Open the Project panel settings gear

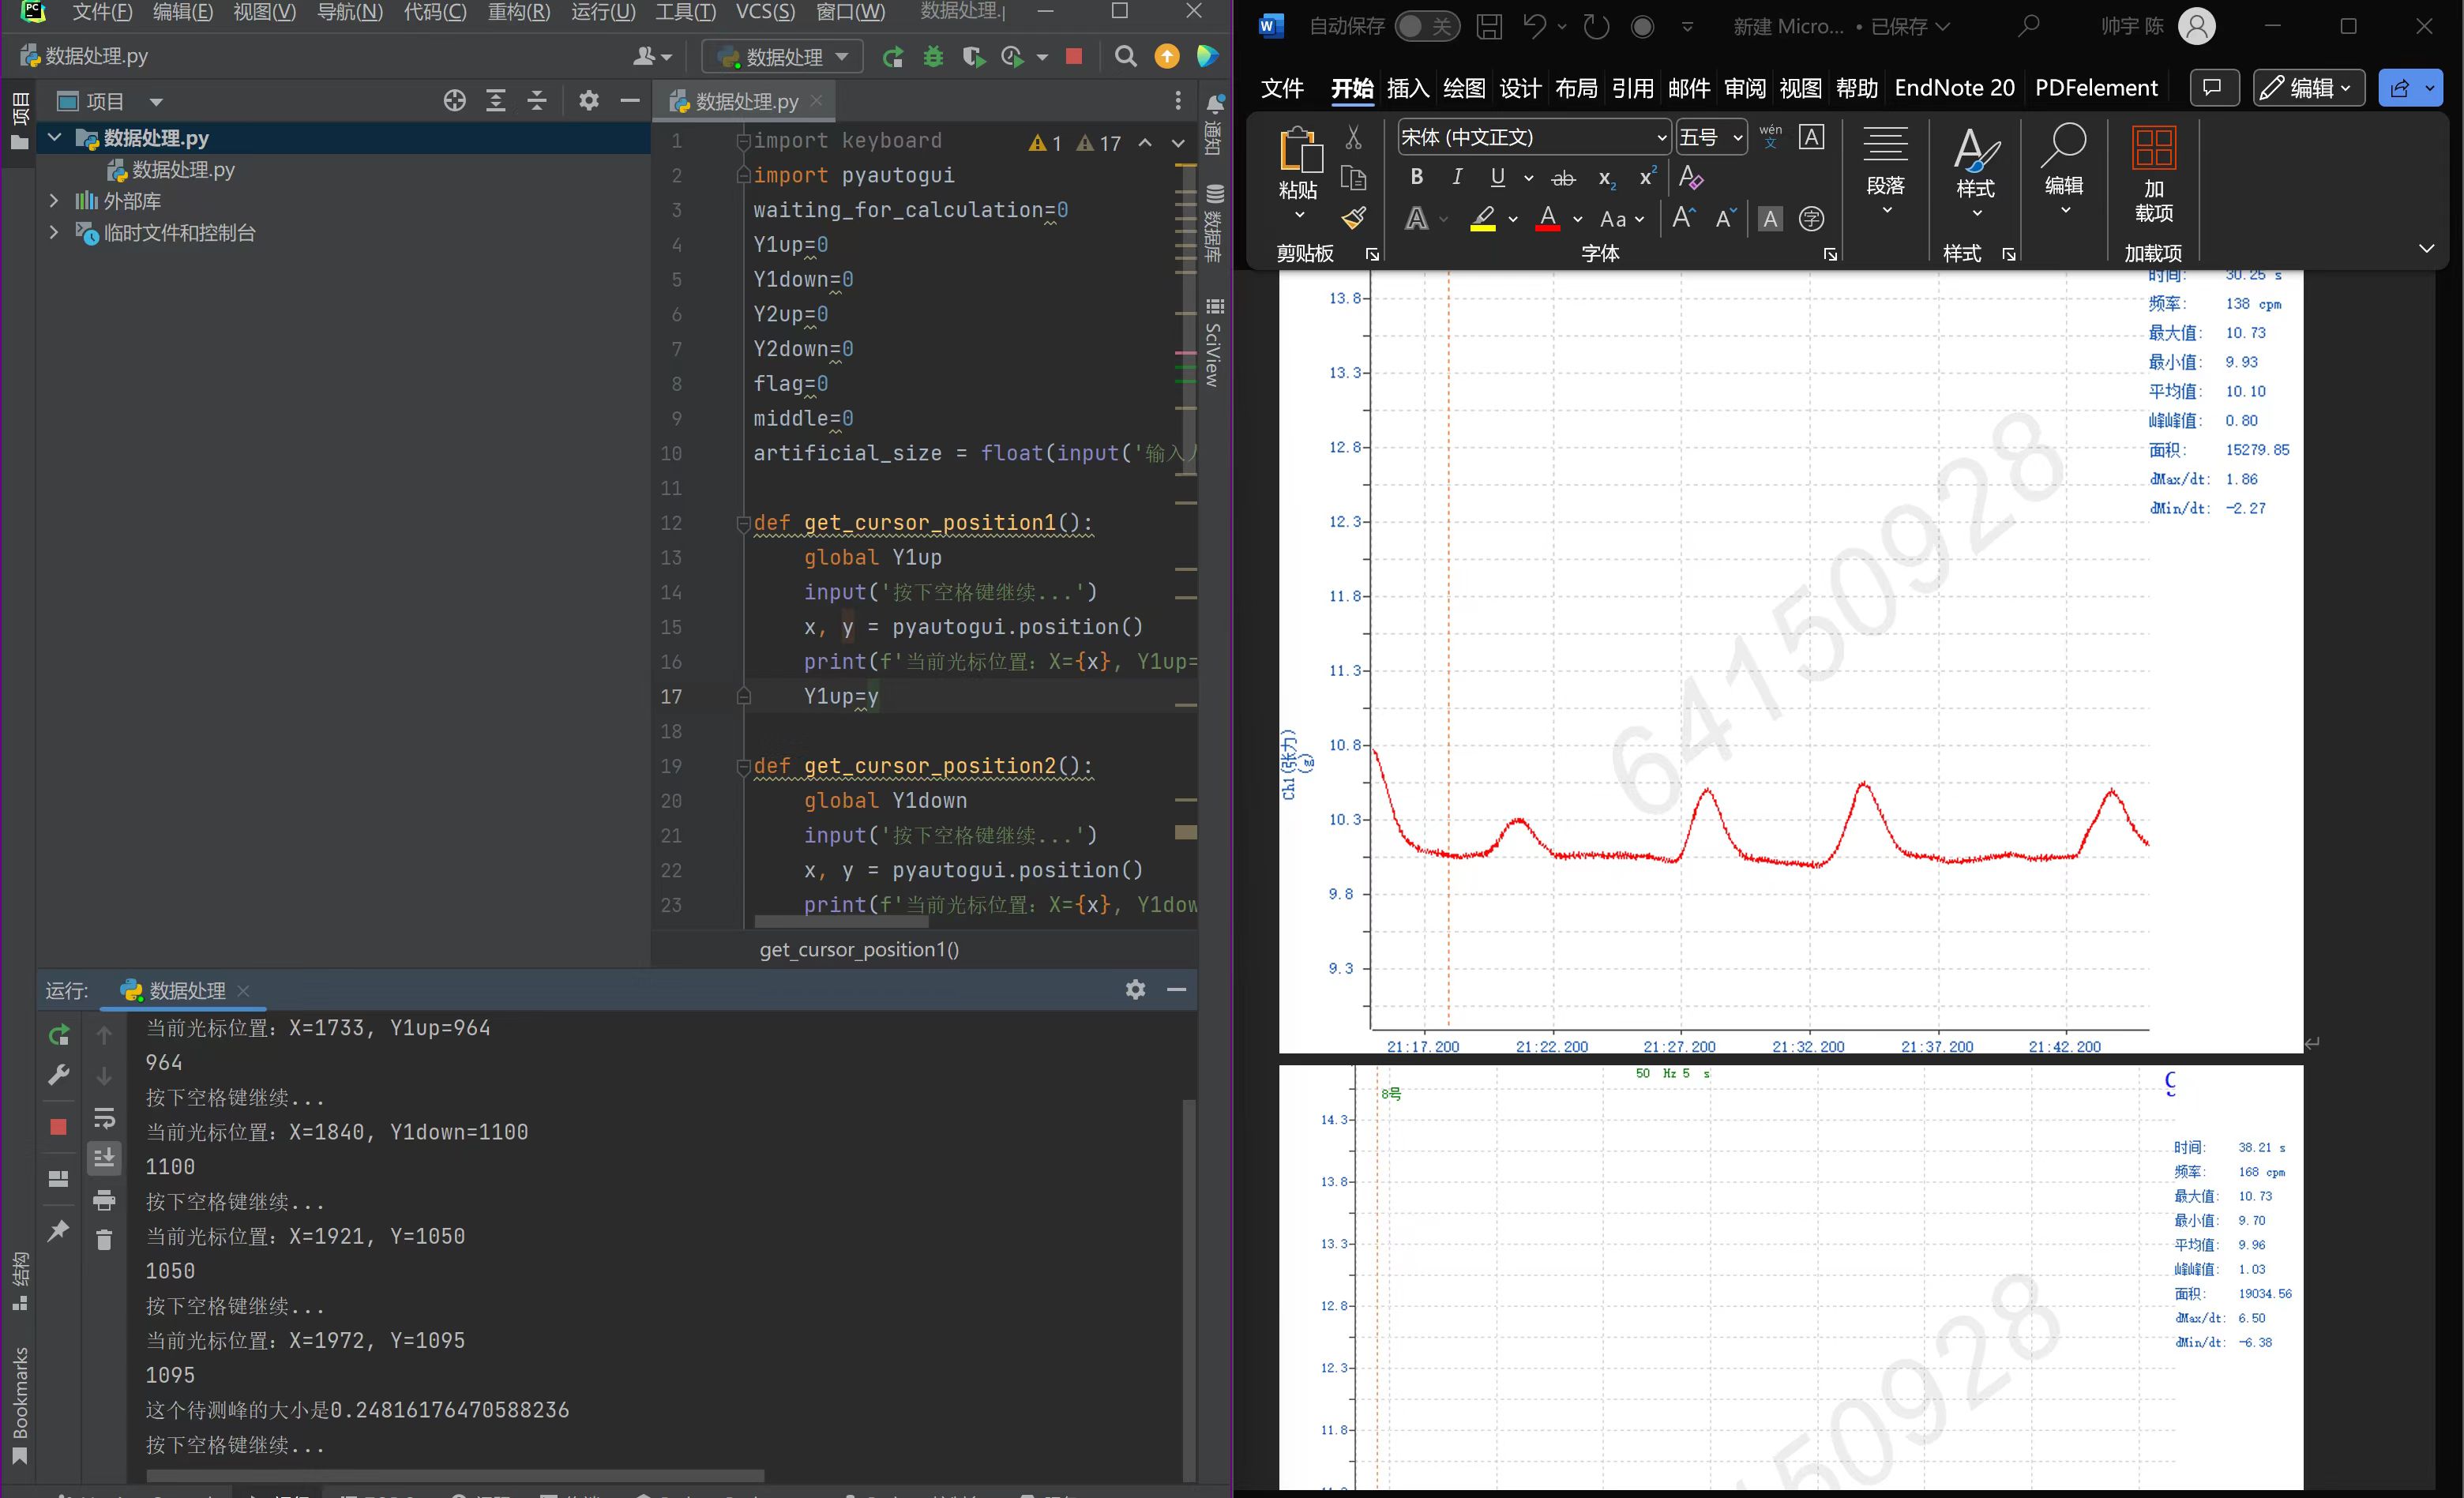click(x=589, y=100)
